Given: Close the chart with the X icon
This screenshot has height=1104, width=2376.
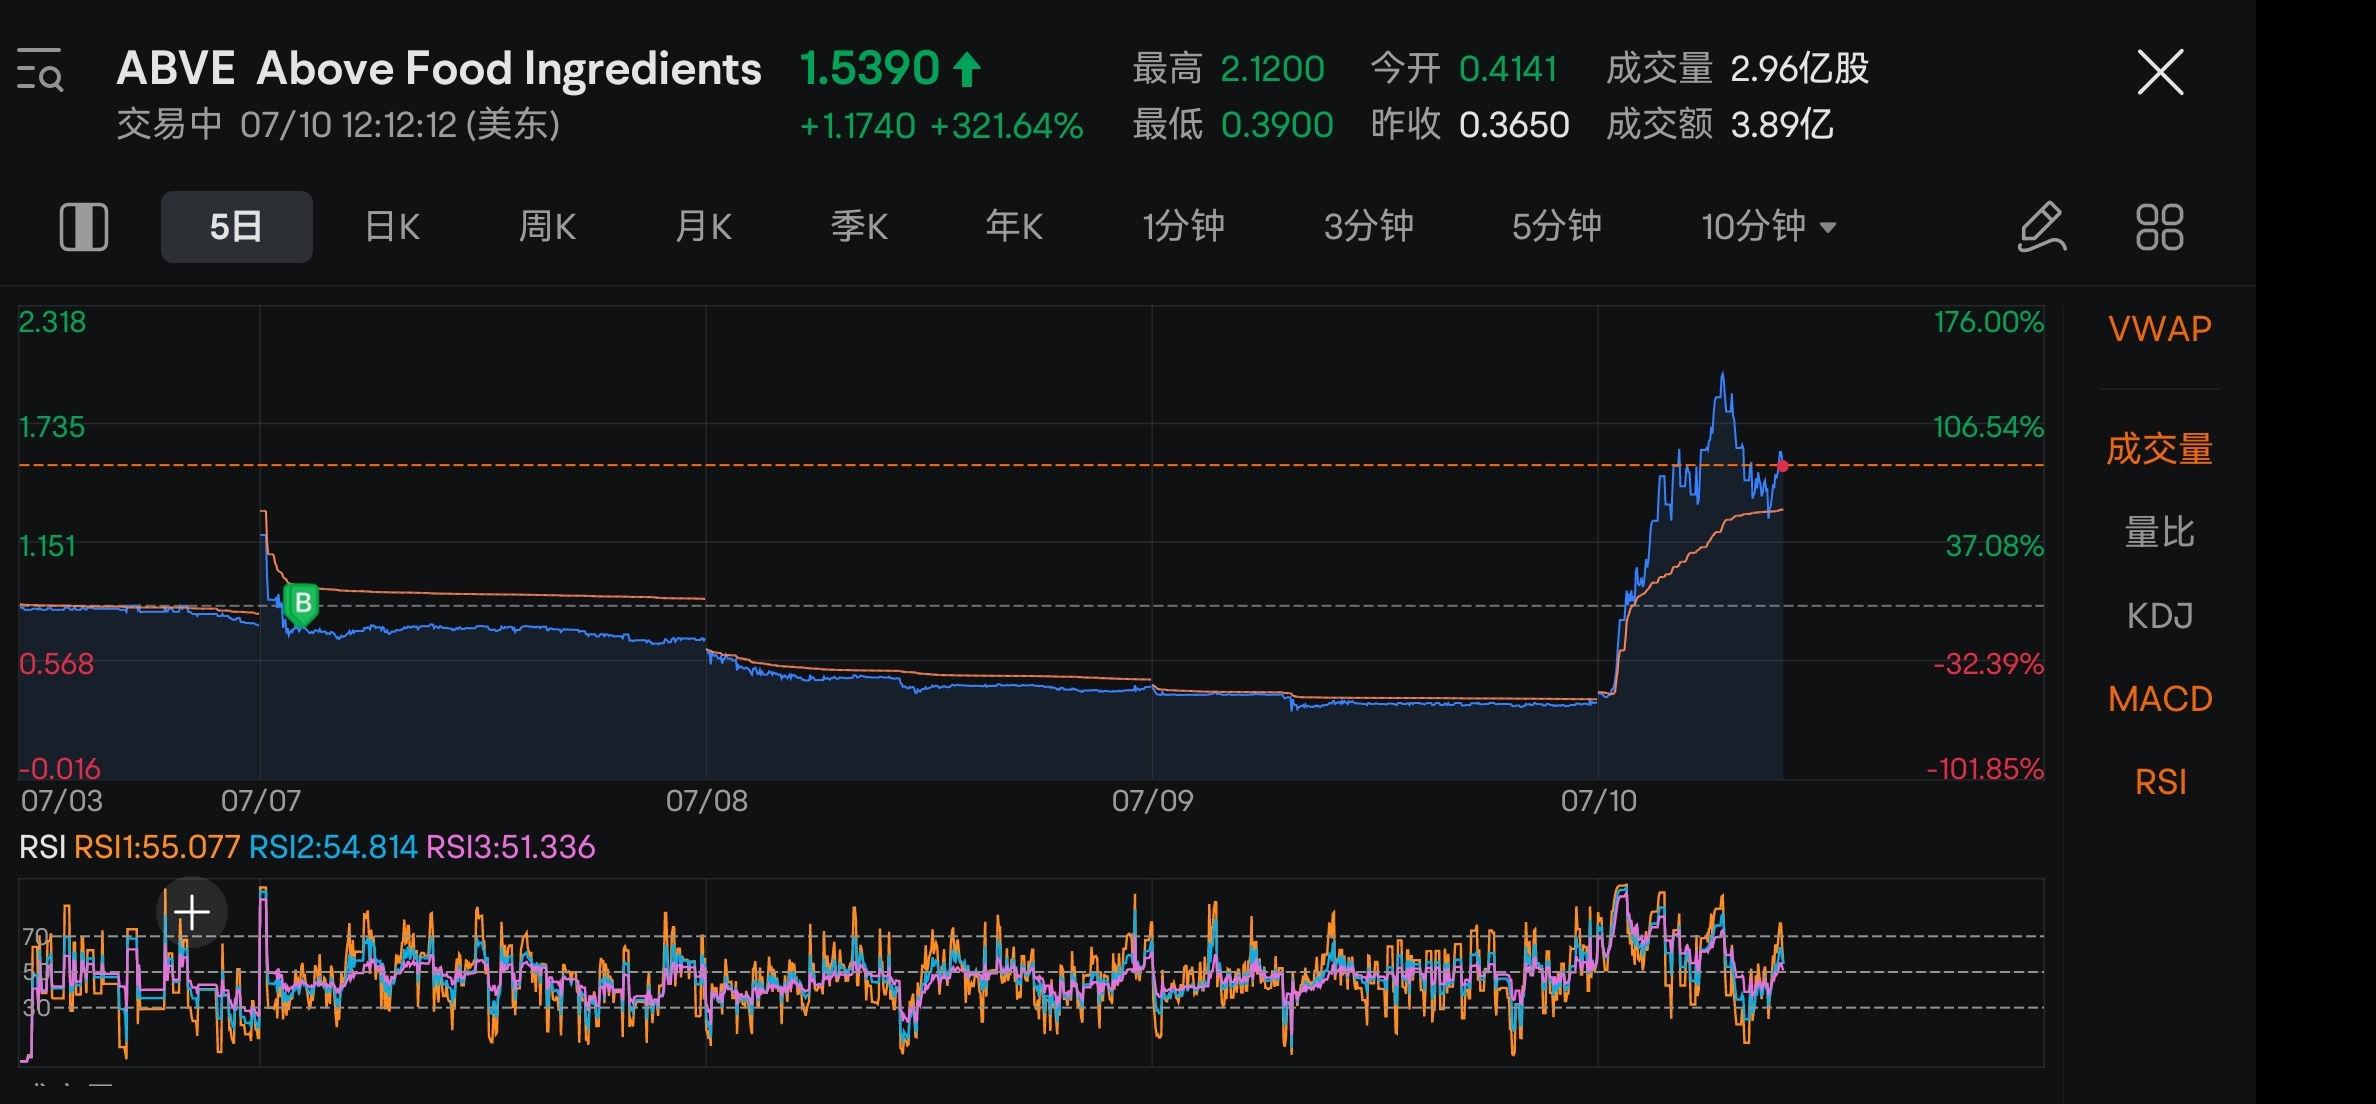Looking at the screenshot, I should (2159, 72).
